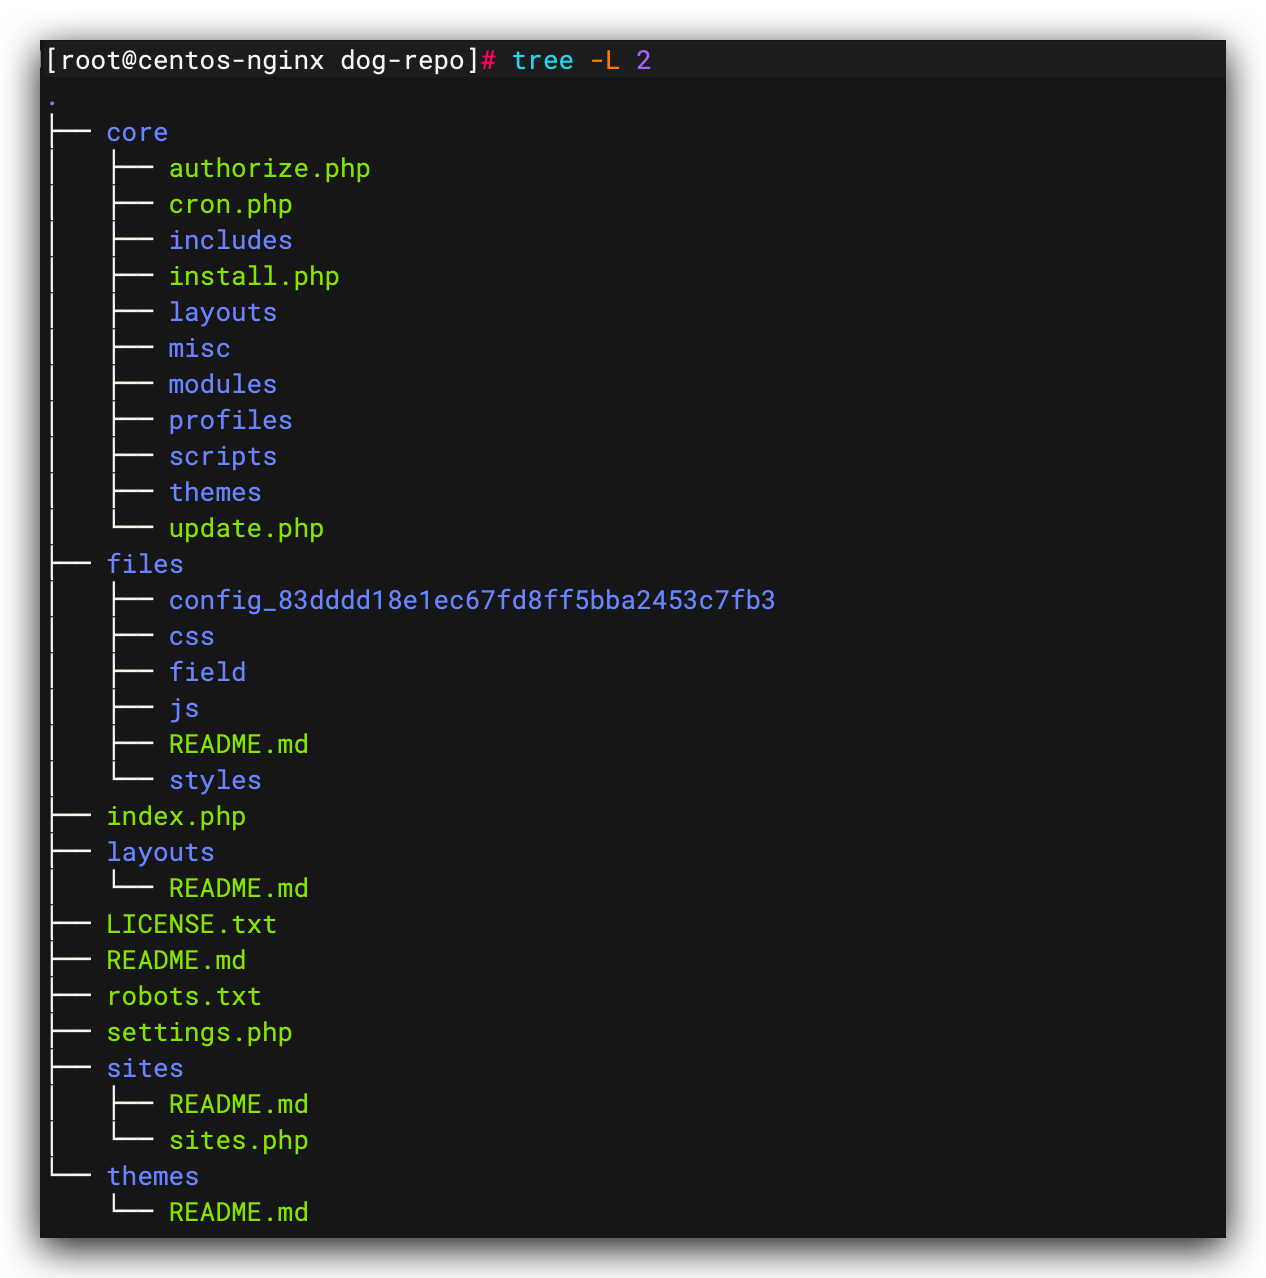This screenshot has height=1278, width=1266.
Task: Click the root@centos-nginx prompt text
Action: coord(192,61)
